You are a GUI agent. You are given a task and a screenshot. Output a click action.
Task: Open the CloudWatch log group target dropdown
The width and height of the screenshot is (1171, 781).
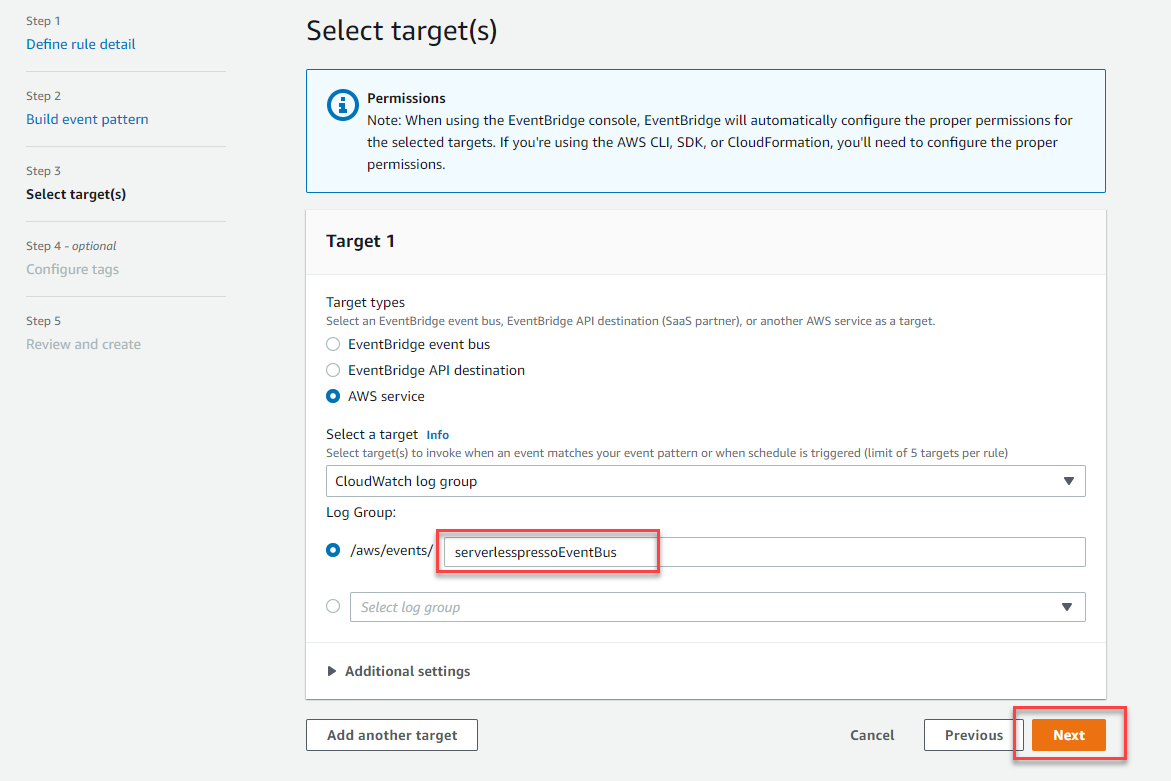706,482
